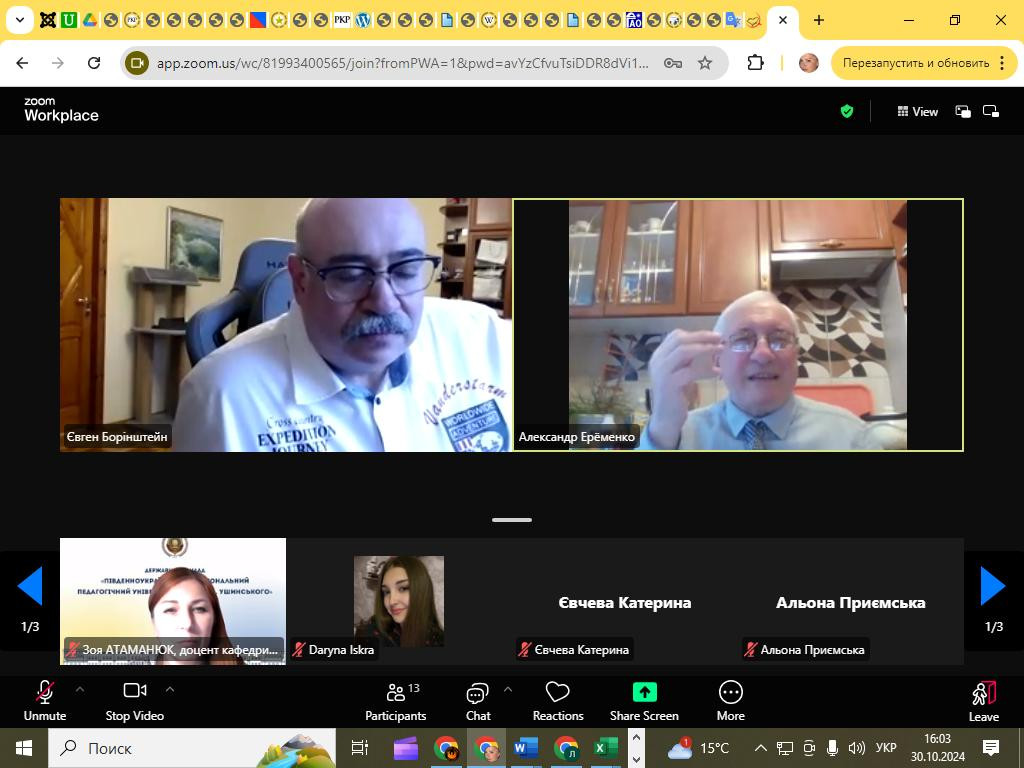Select Зоя АТАМАНЮК video thumbnail

[x=173, y=601]
